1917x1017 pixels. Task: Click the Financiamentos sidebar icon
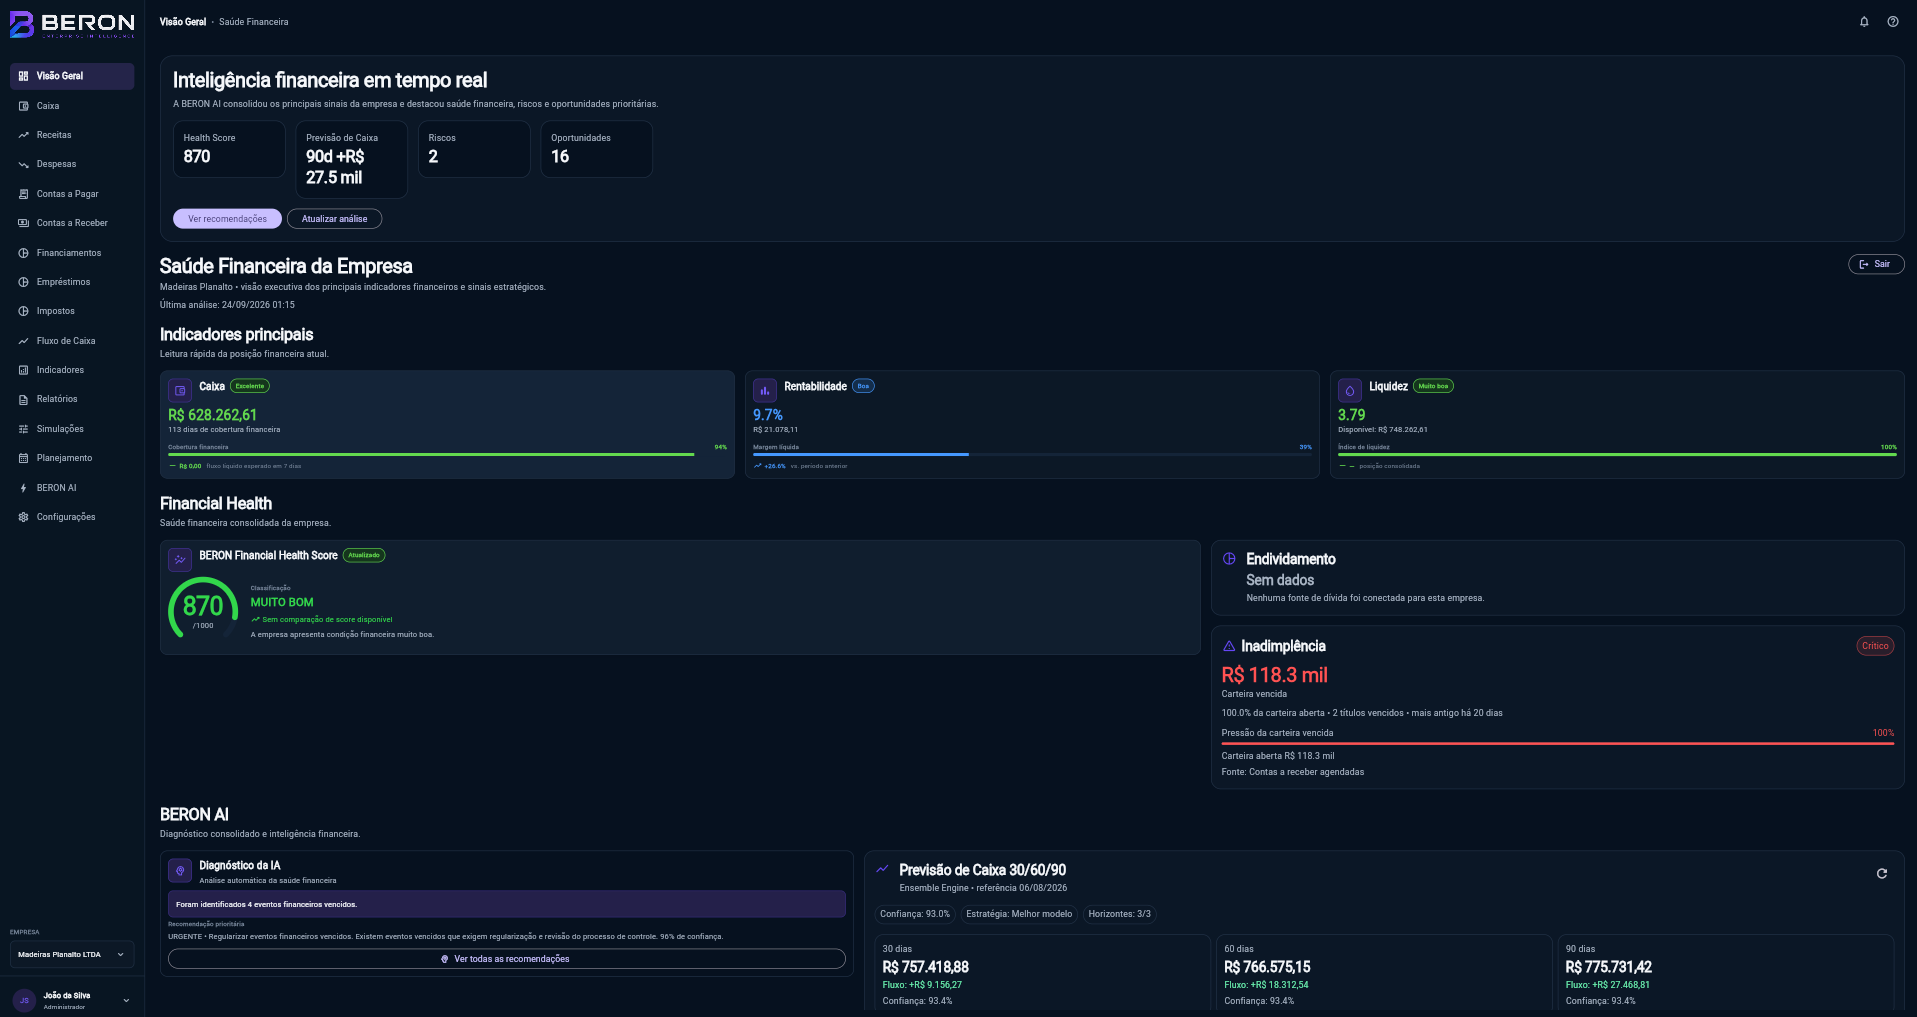(x=23, y=253)
